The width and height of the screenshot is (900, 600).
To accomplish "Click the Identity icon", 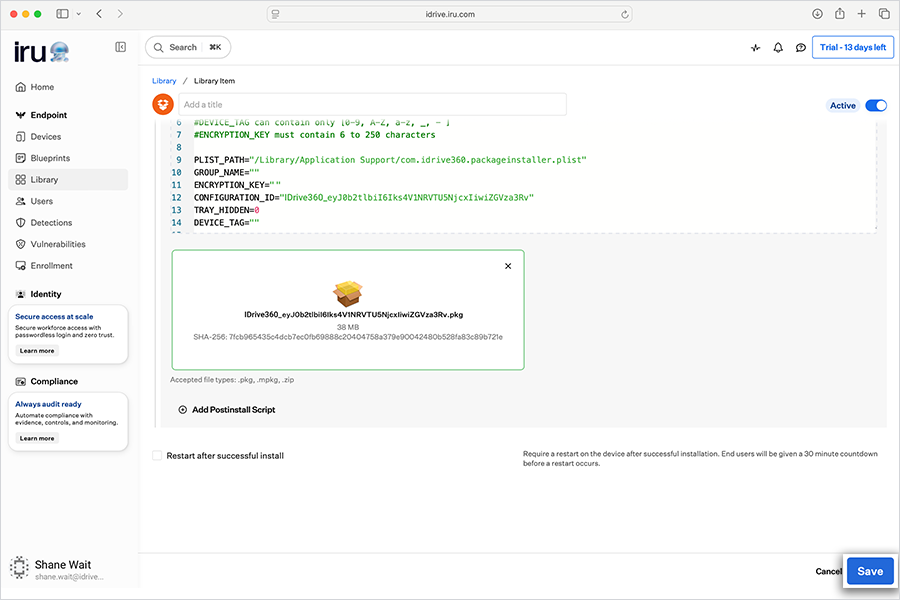I will [x=21, y=294].
